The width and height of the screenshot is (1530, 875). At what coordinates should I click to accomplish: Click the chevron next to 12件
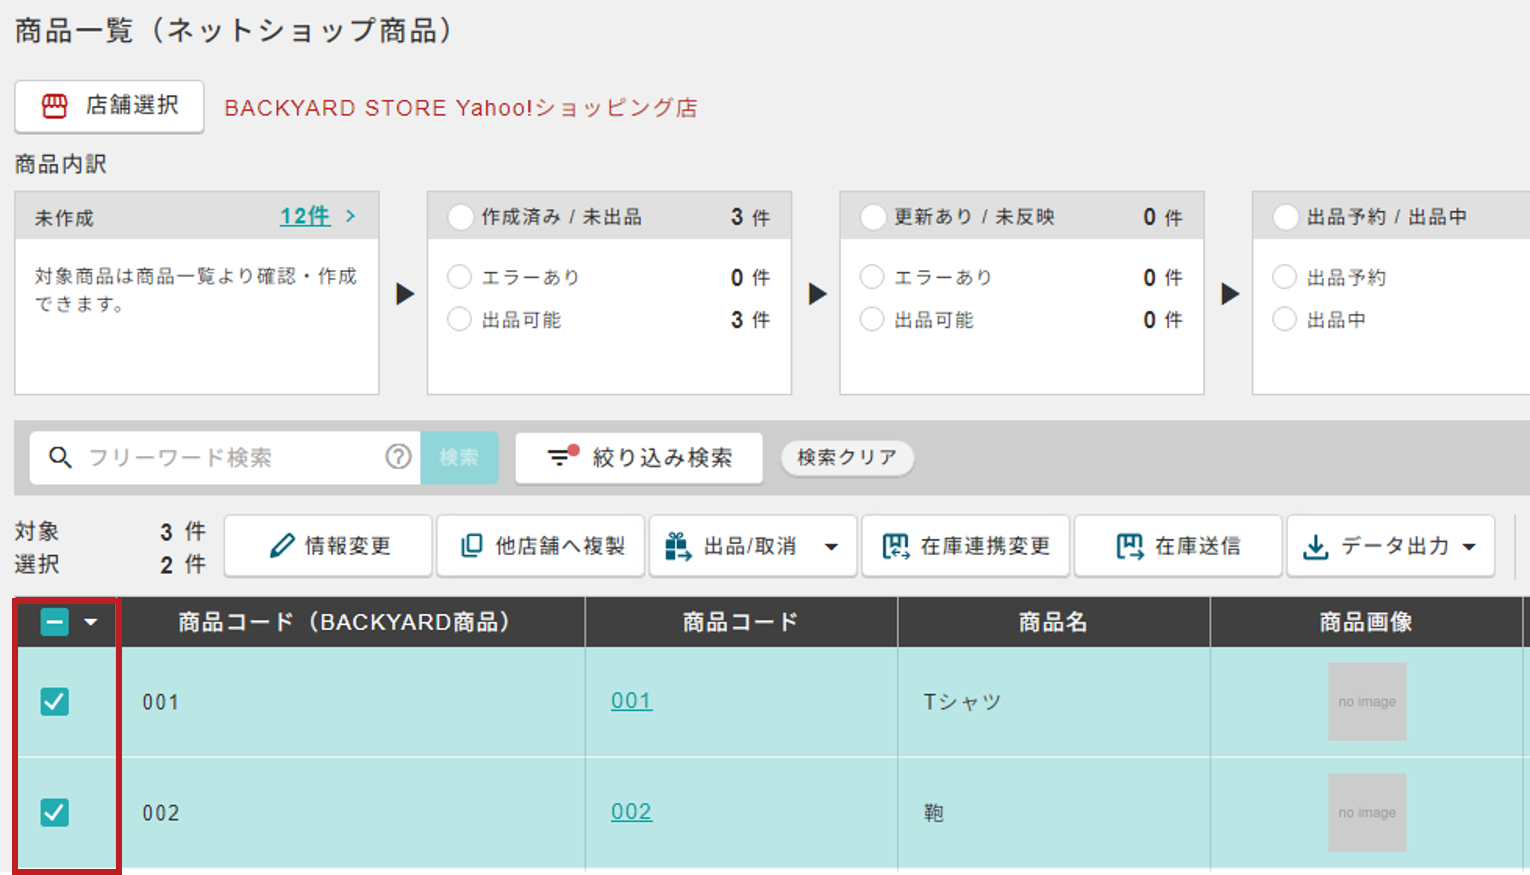[x=350, y=216]
